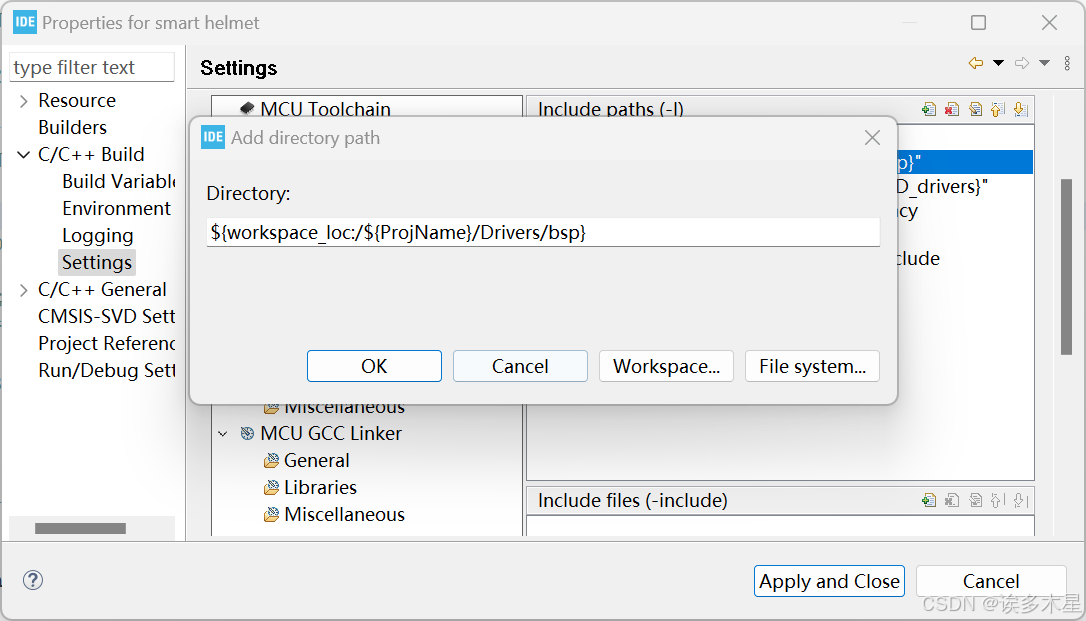The width and height of the screenshot is (1086, 621).
Task: Expand the Resource tree node
Action: 24,101
